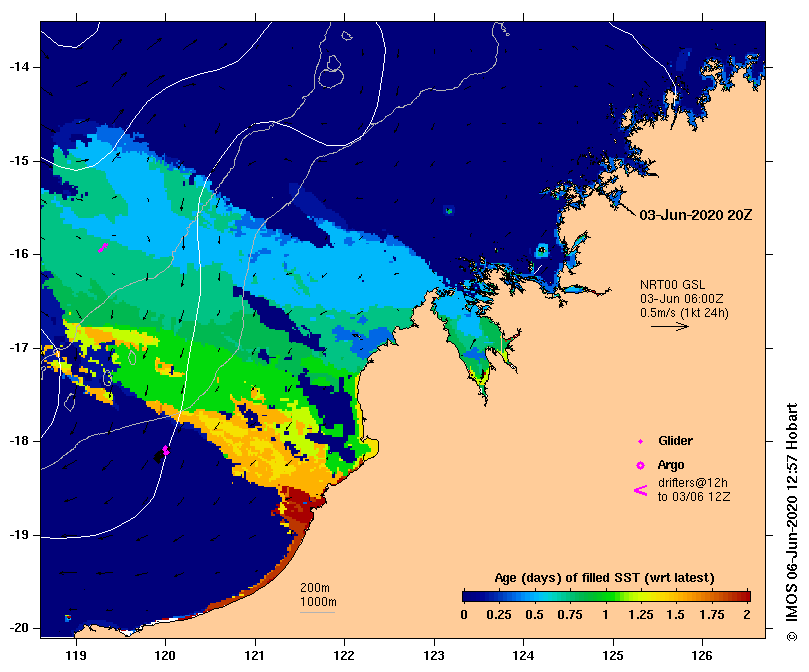Click the magenta drifters arrowhead legend symbol
Screen dimensions: 809x672
640,490
